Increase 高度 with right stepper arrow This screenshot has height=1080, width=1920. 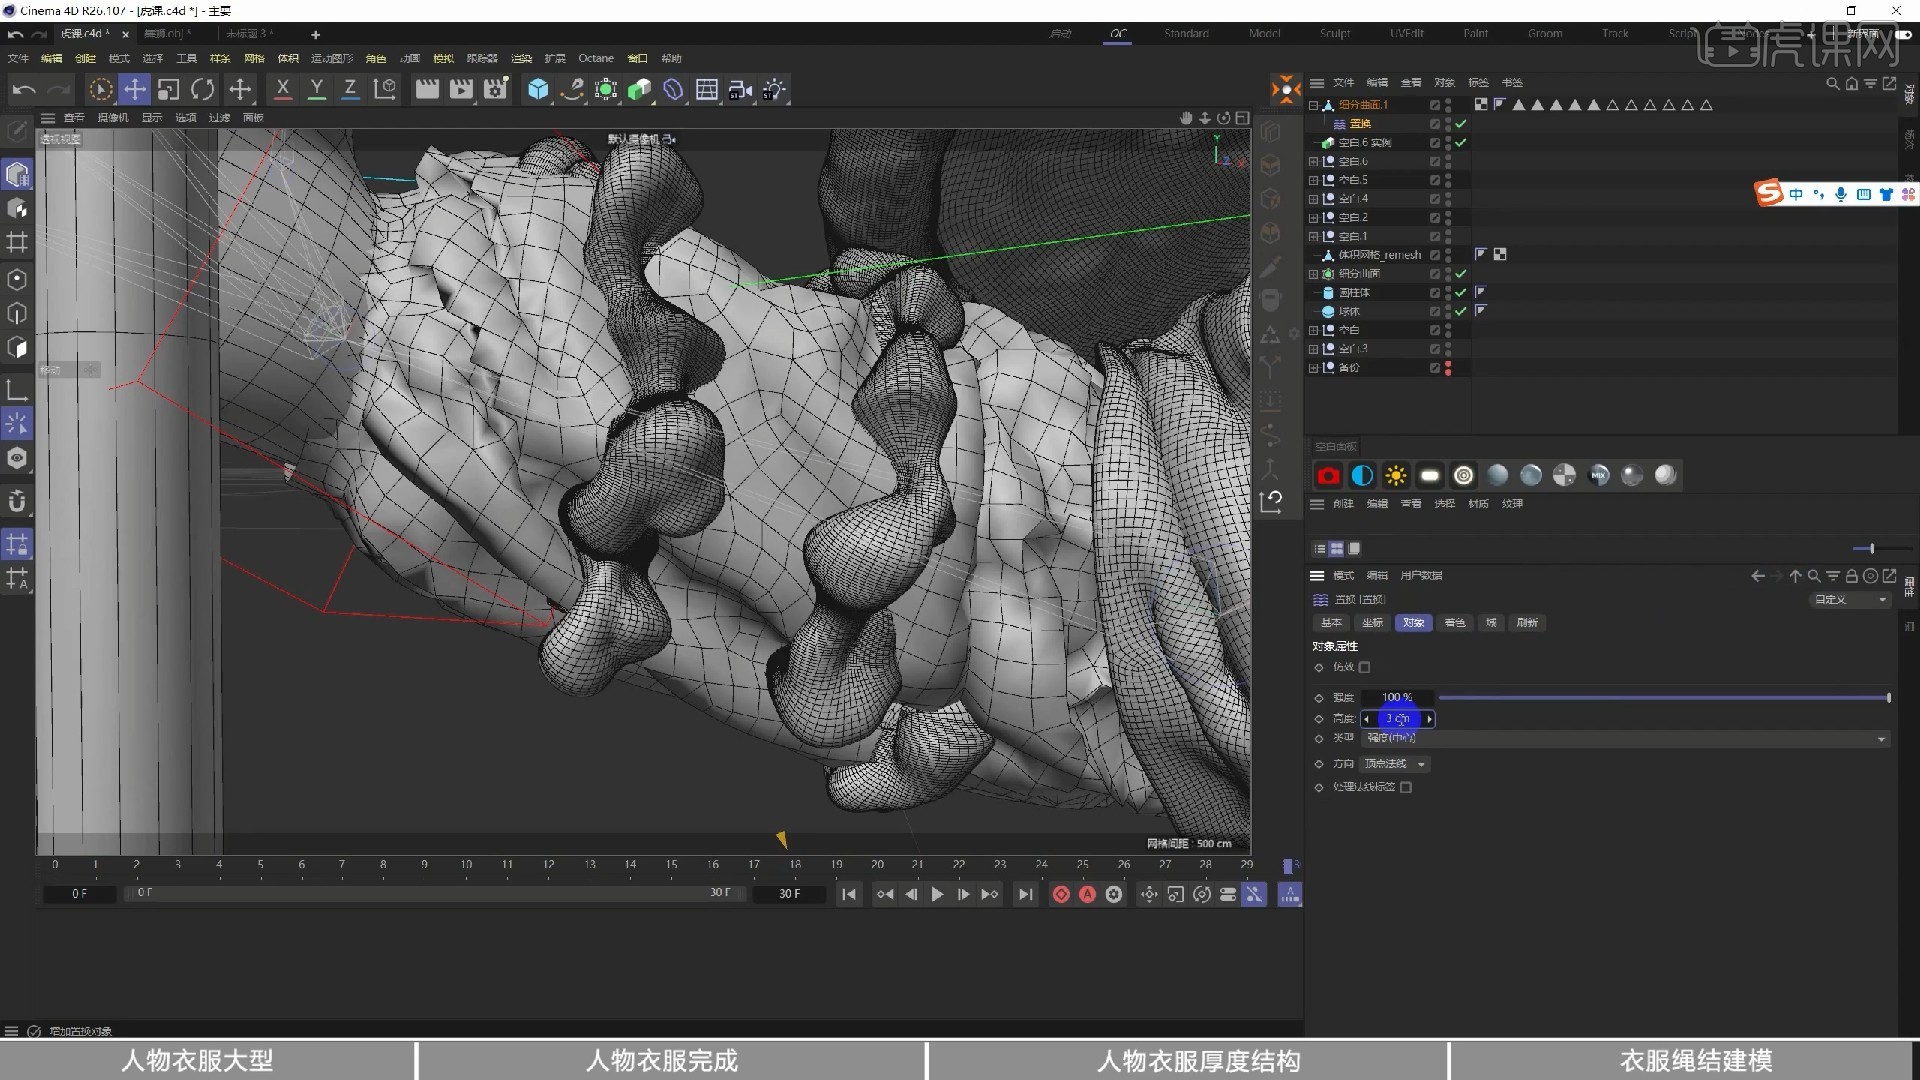[x=1430, y=719]
